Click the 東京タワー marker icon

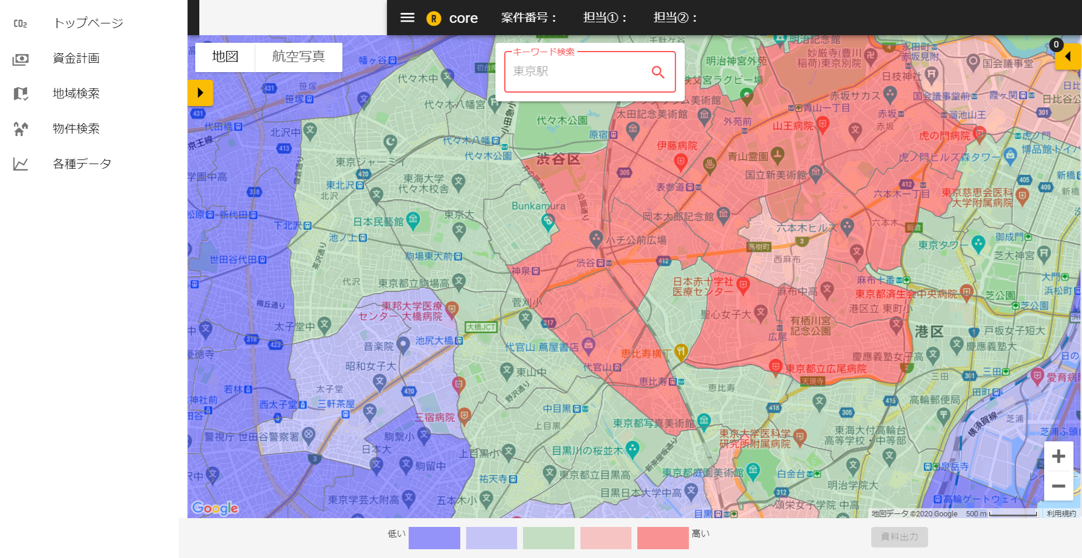point(977,243)
